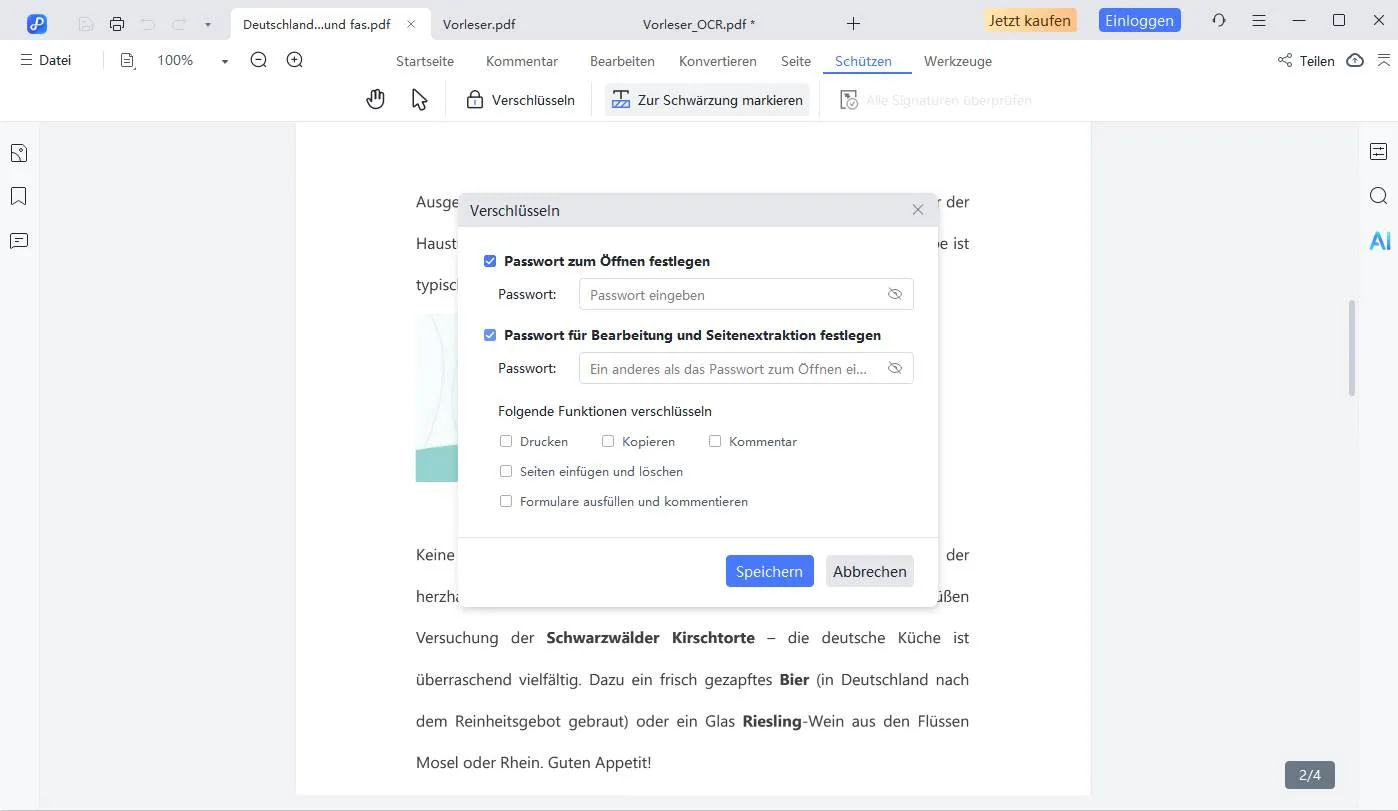This screenshot has height=811, width=1398.
Task: Zoom out with the minus magnifier
Action: pyautogui.click(x=259, y=61)
